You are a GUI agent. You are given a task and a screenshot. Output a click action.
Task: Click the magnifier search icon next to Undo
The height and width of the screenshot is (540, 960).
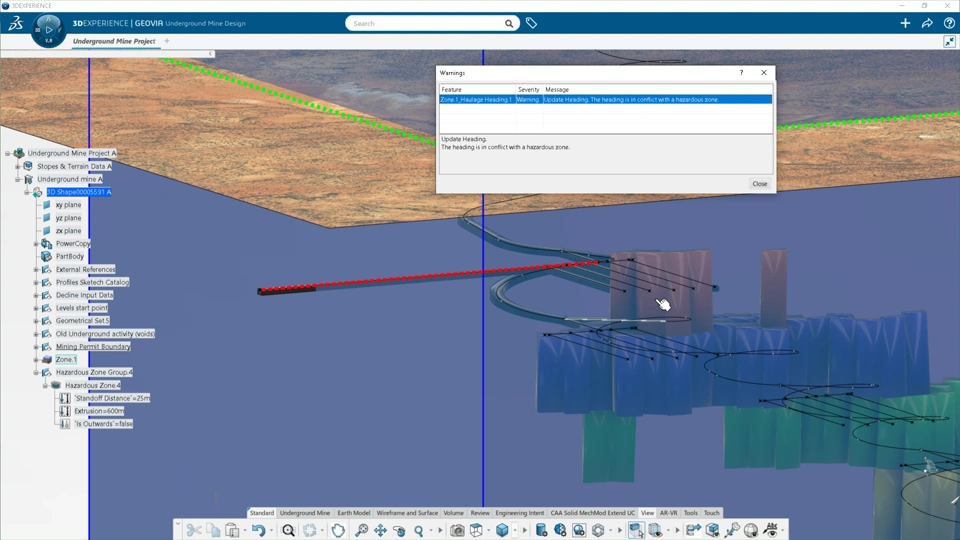(x=288, y=530)
